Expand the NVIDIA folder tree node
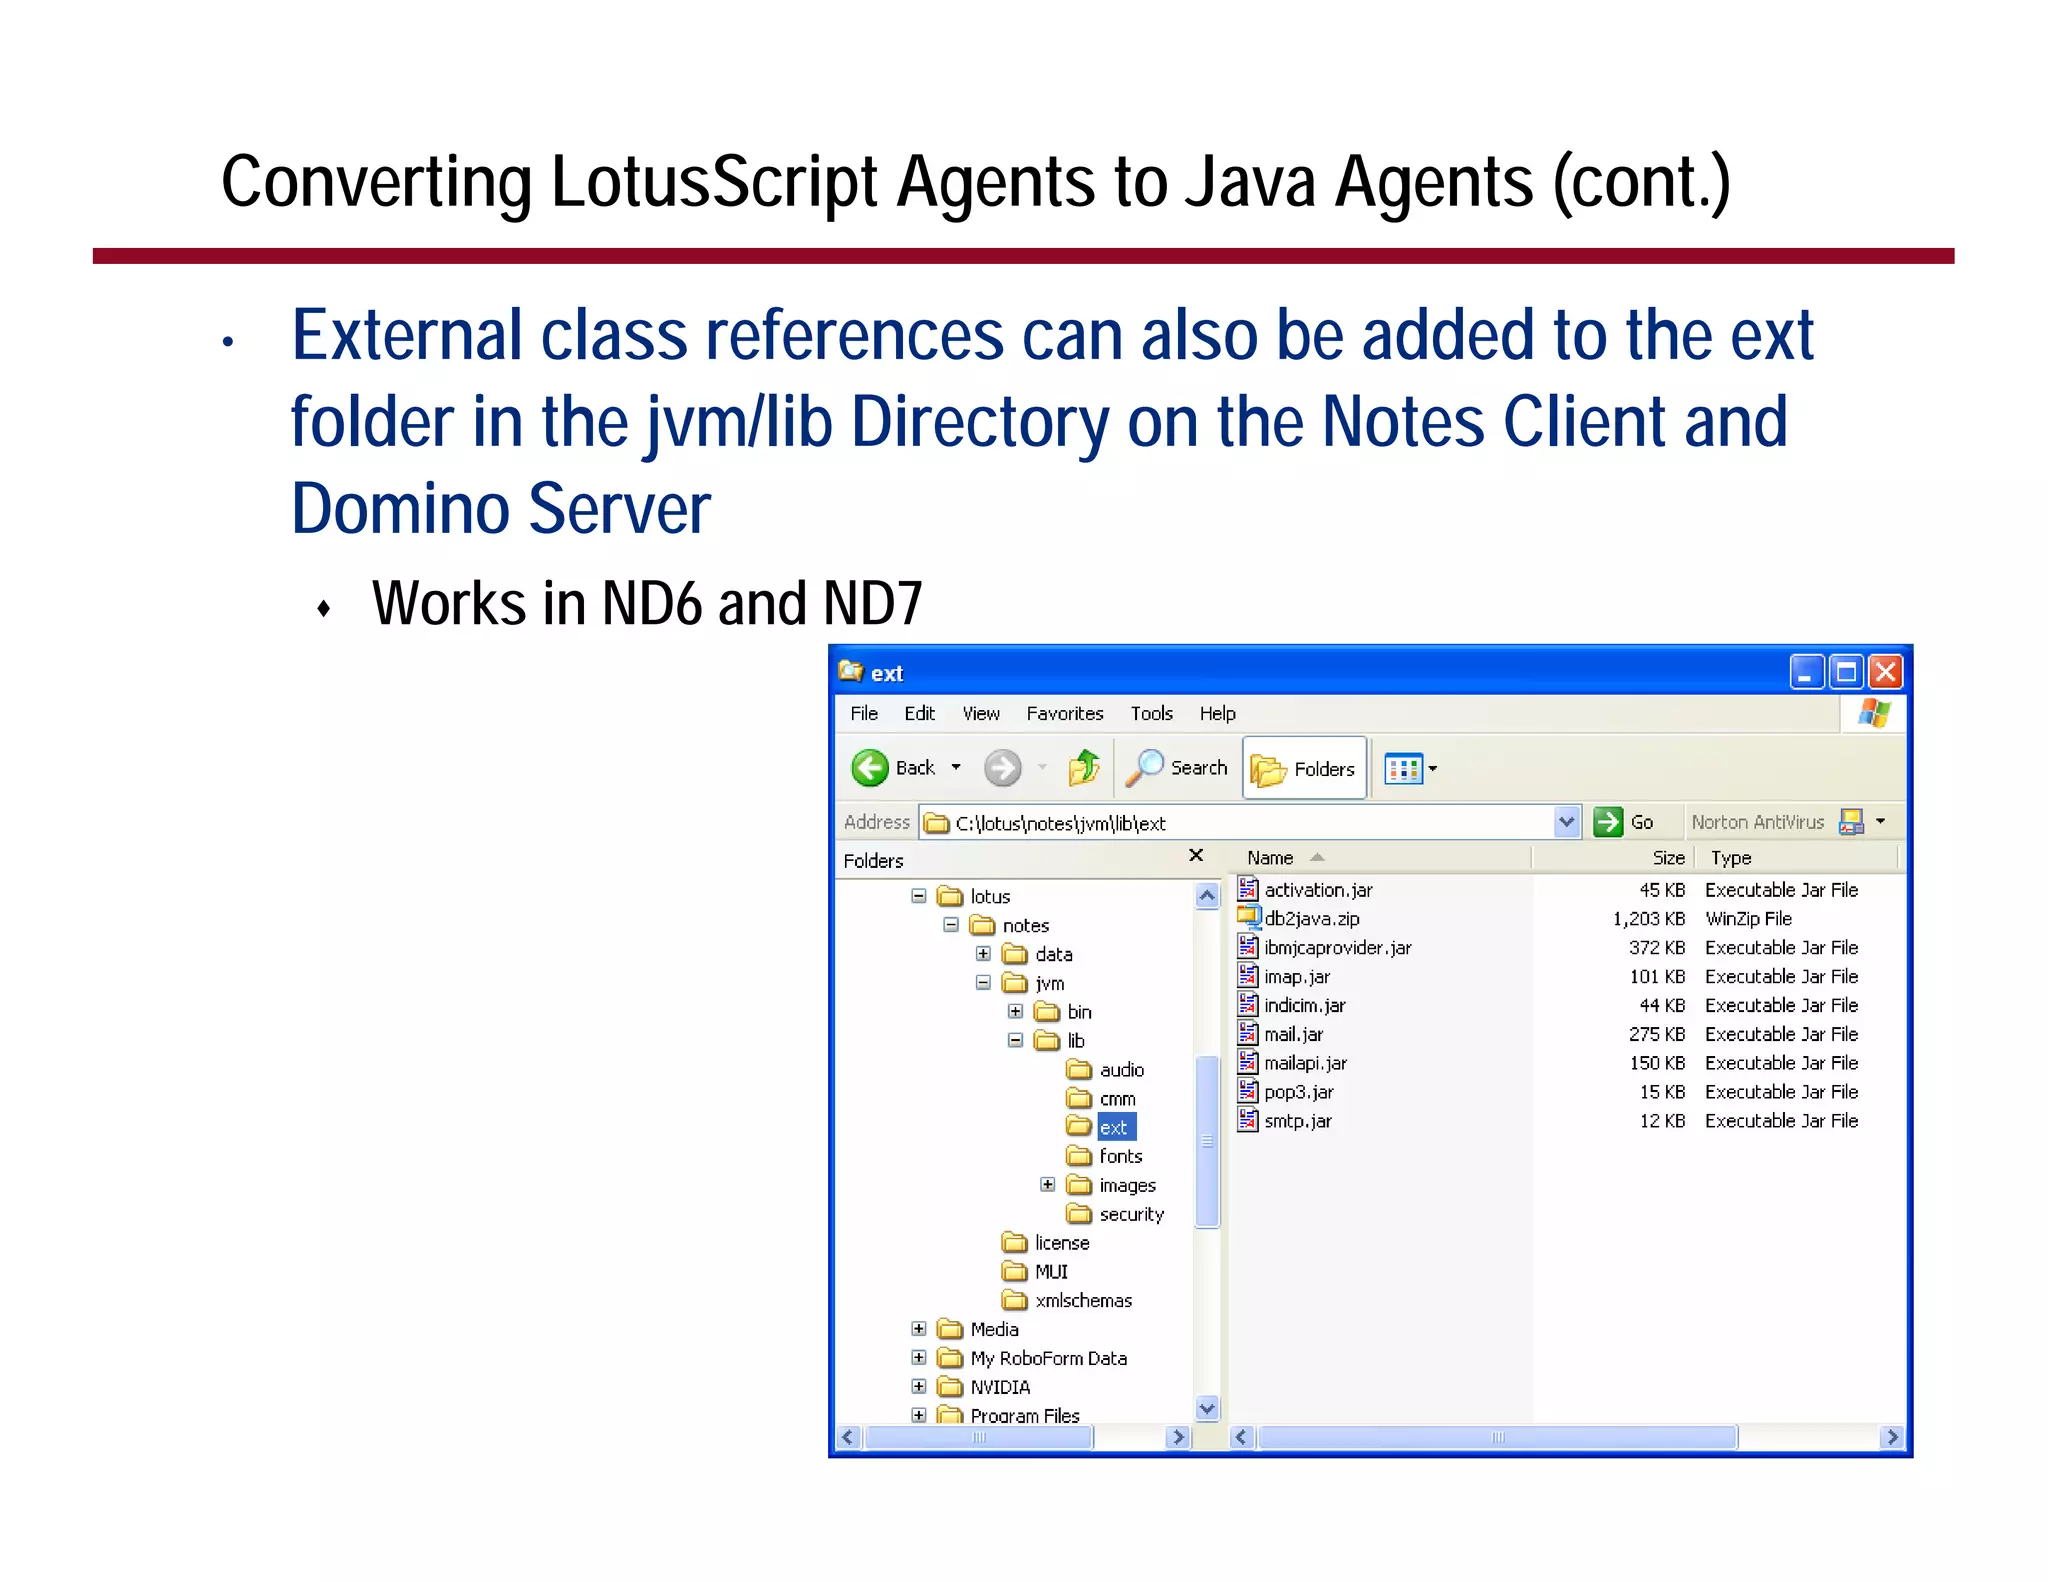The width and height of the screenshot is (2048, 1582). tap(918, 1386)
